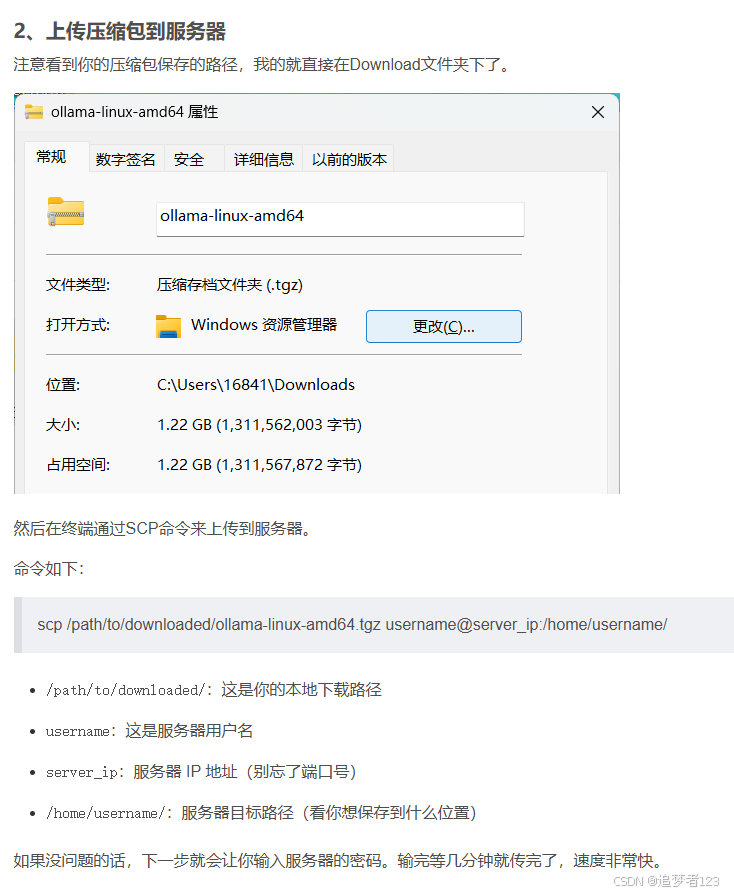This screenshot has width=734, height=894.
Task: Click the location path C:\Users\16841\Downloads
Action: [x=256, y=385]
